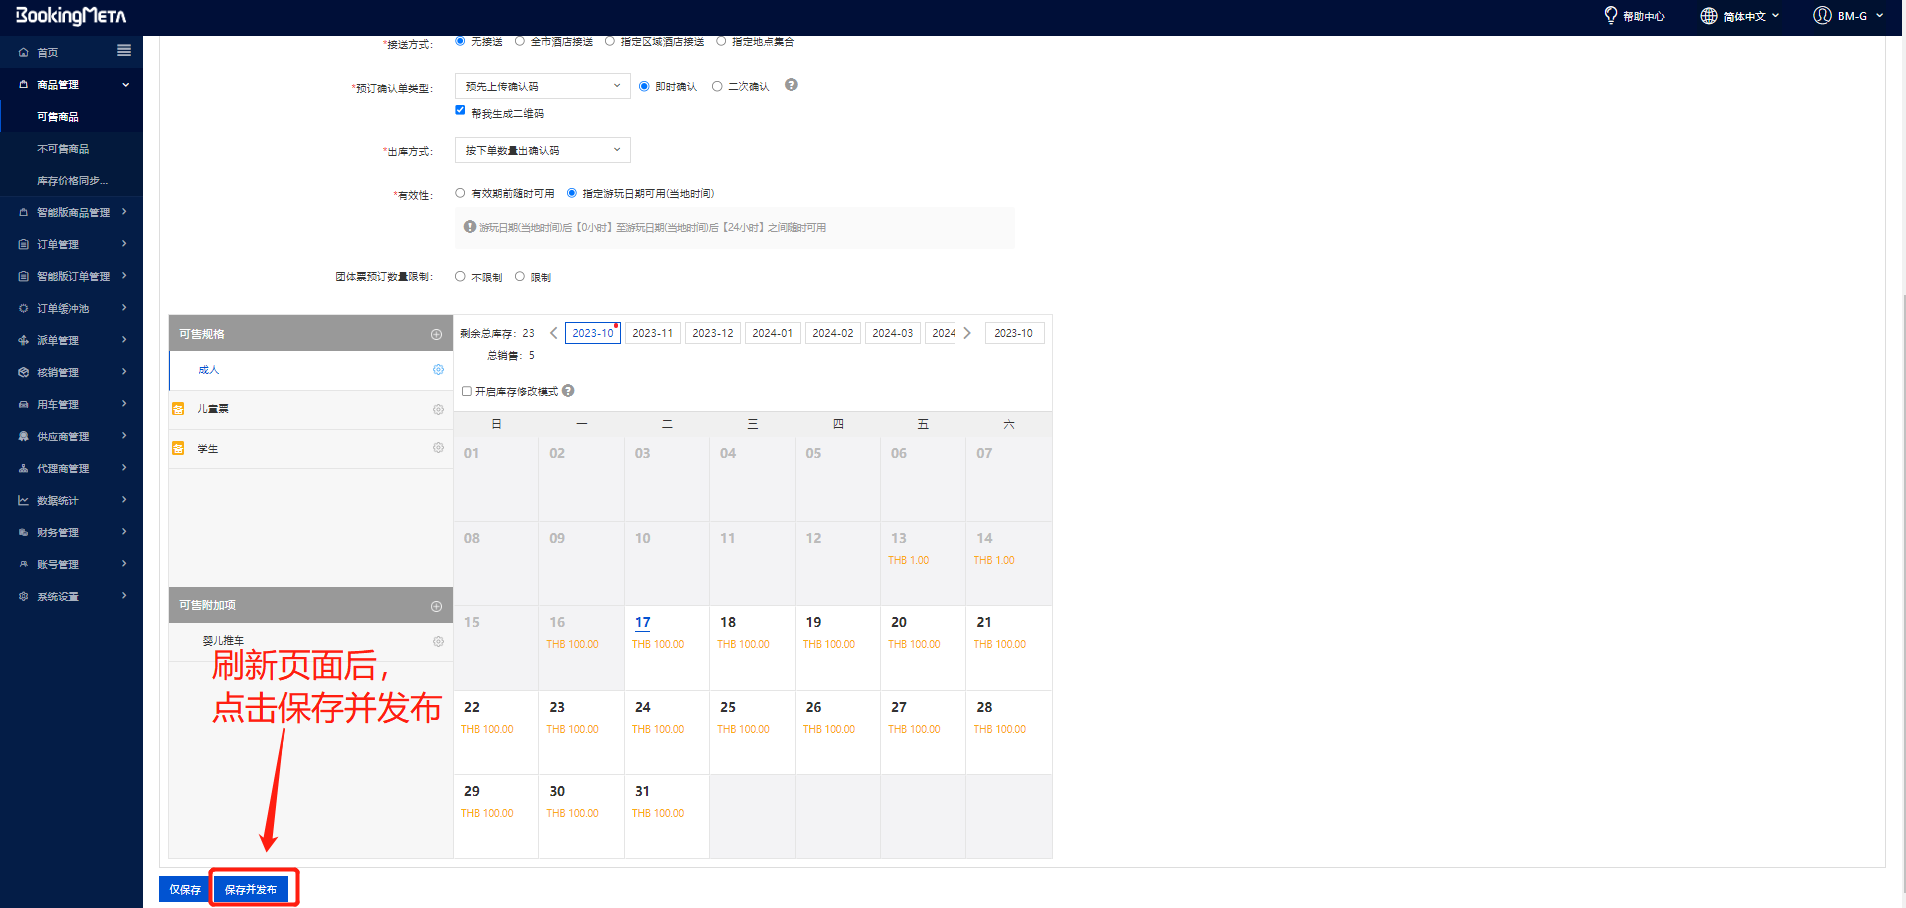Open 订单管理 in the sidebar menu
Image resolution: width=1906 pixels, height=908 pixels.
(72, 244)
